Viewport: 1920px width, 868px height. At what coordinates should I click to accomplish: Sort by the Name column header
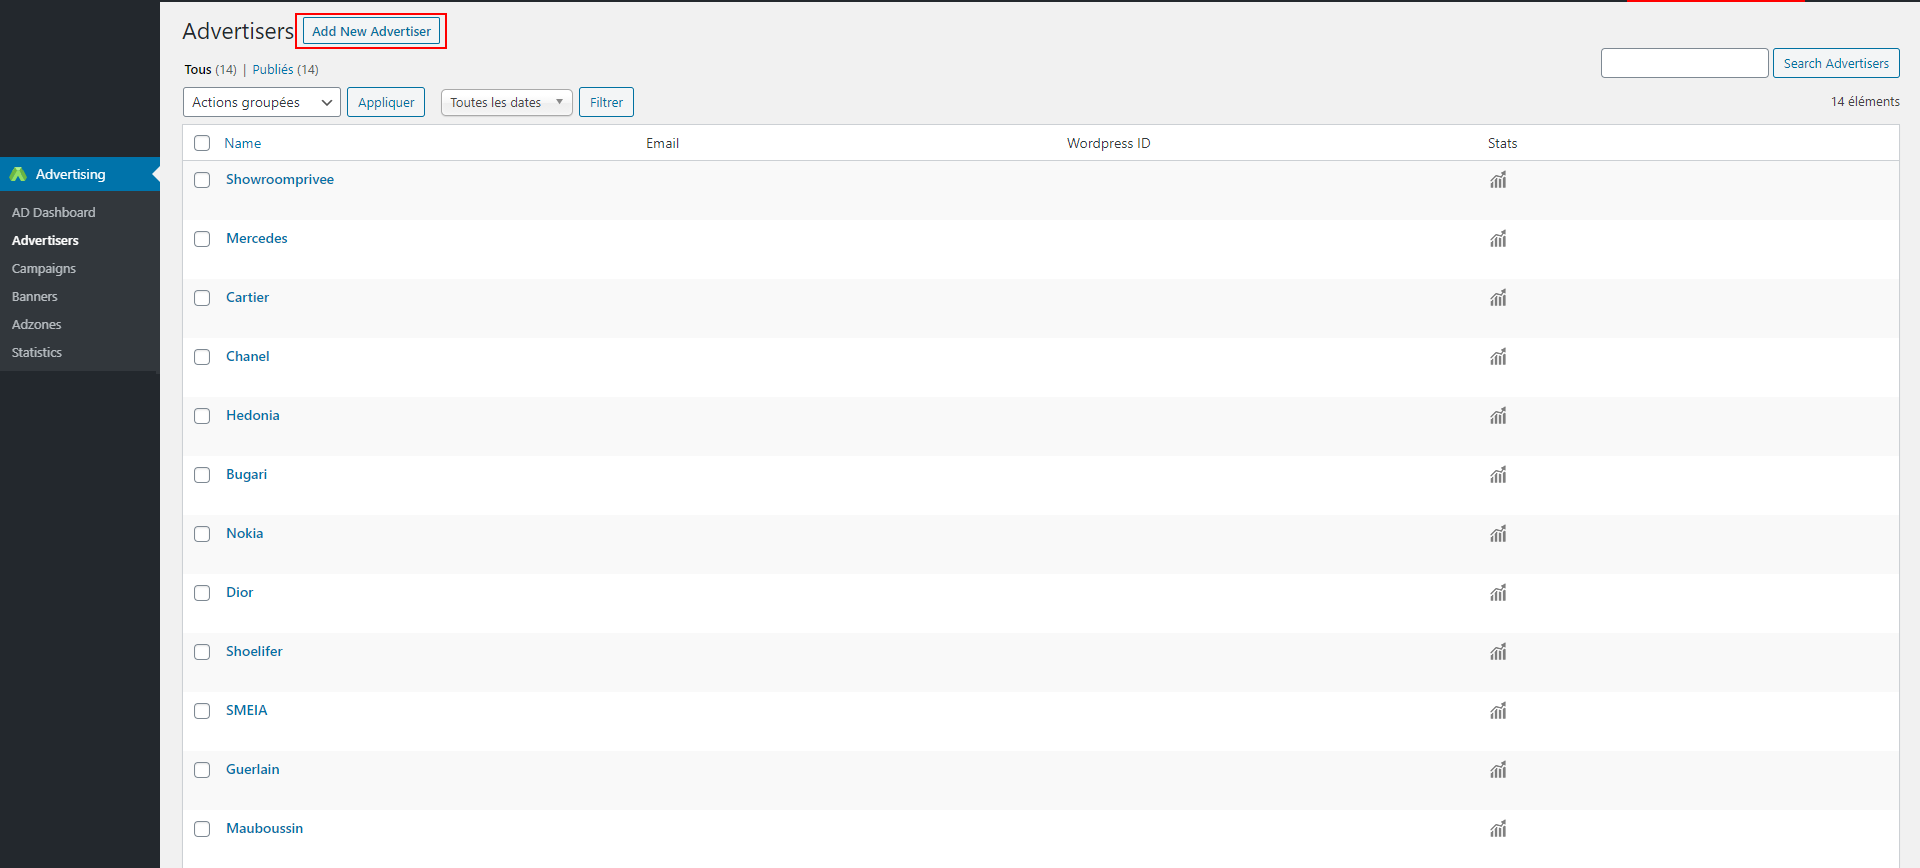243,143
